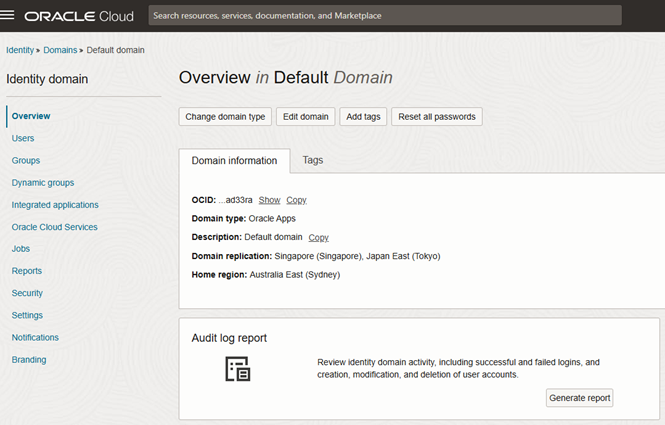Click the Audit log report heading
Viewport: 665px width, 425px height.
point(229,338)
